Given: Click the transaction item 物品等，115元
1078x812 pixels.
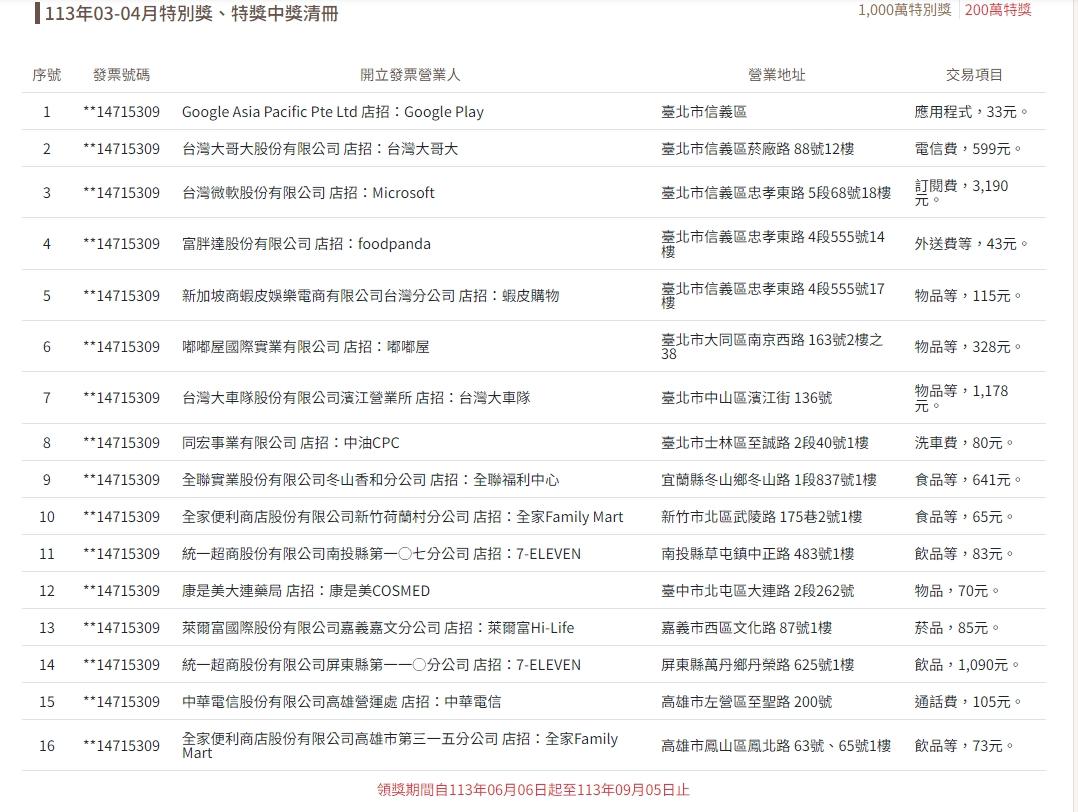Looking at the screenshot, I should (x=968, y=296).
